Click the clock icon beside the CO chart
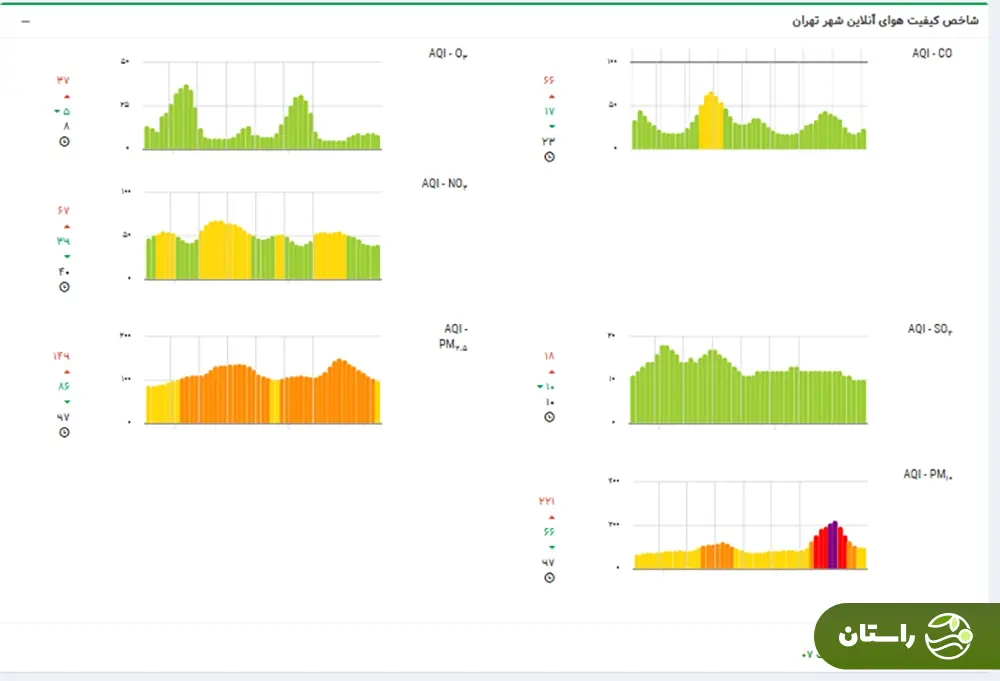1000x681 pixels. tap(549, 157)
